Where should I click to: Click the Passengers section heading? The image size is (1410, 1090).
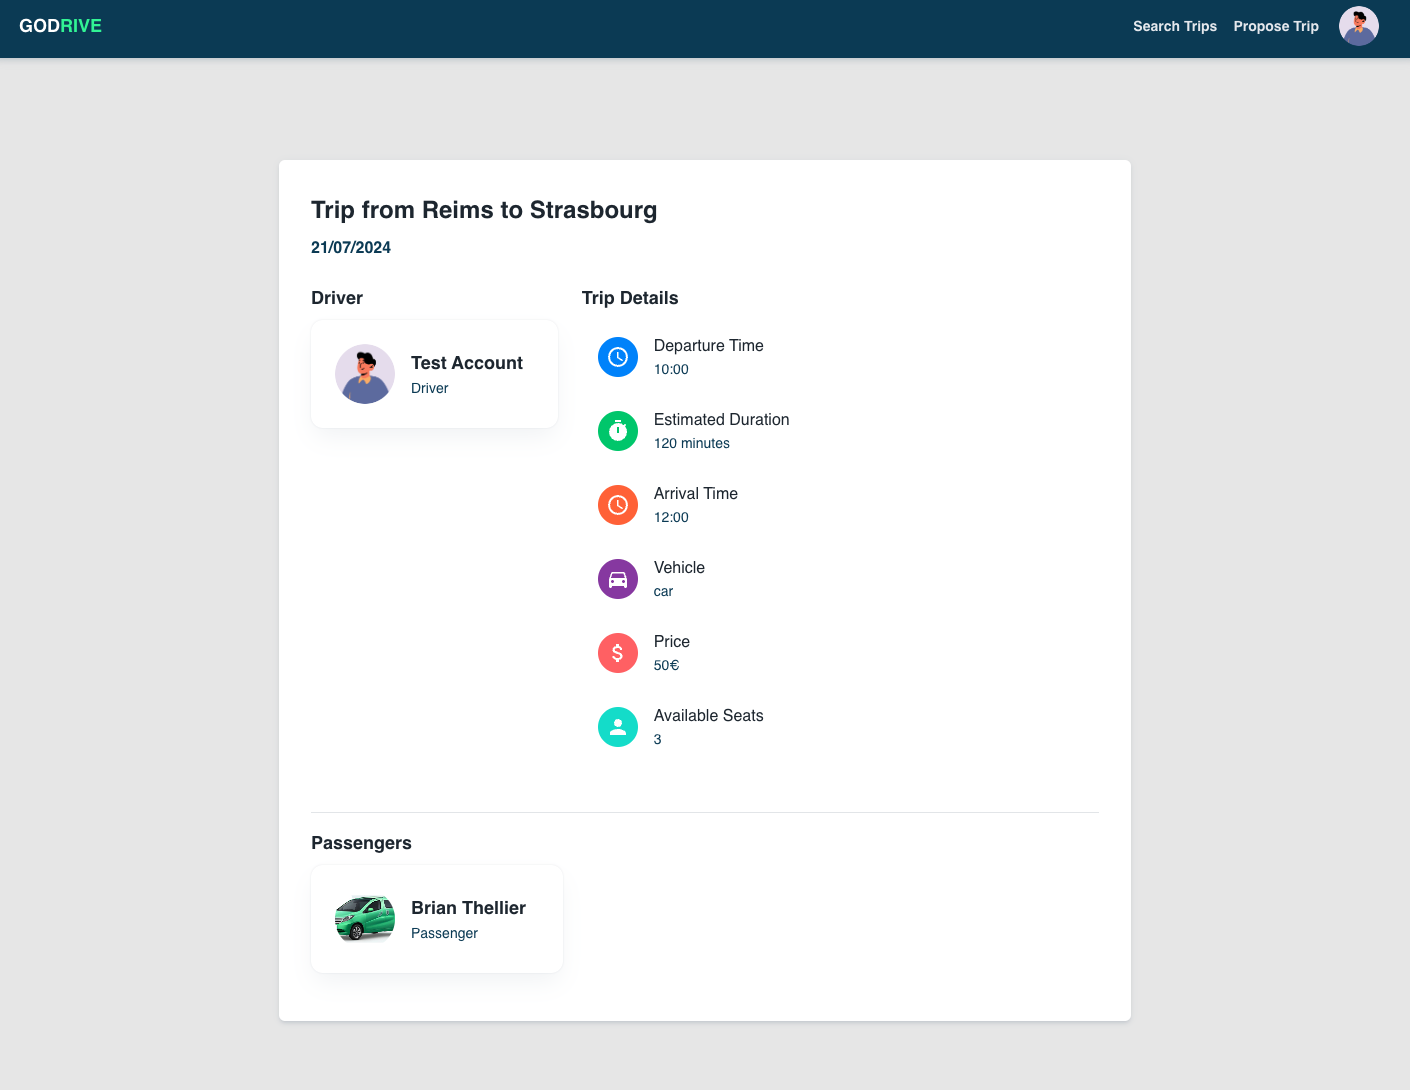(x=361, y=843)
